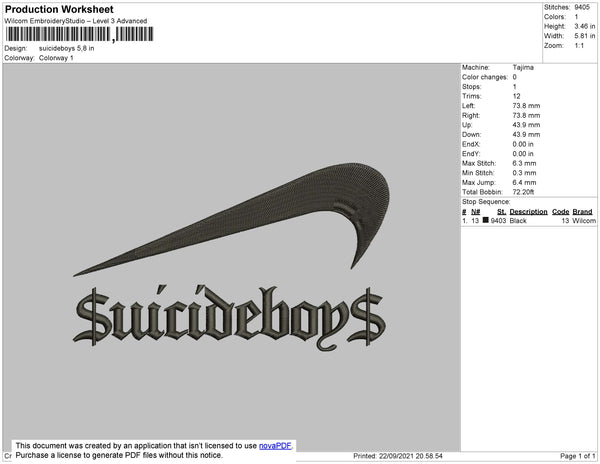
Task: Click the embroidery design preview
Action: (231, 257)
